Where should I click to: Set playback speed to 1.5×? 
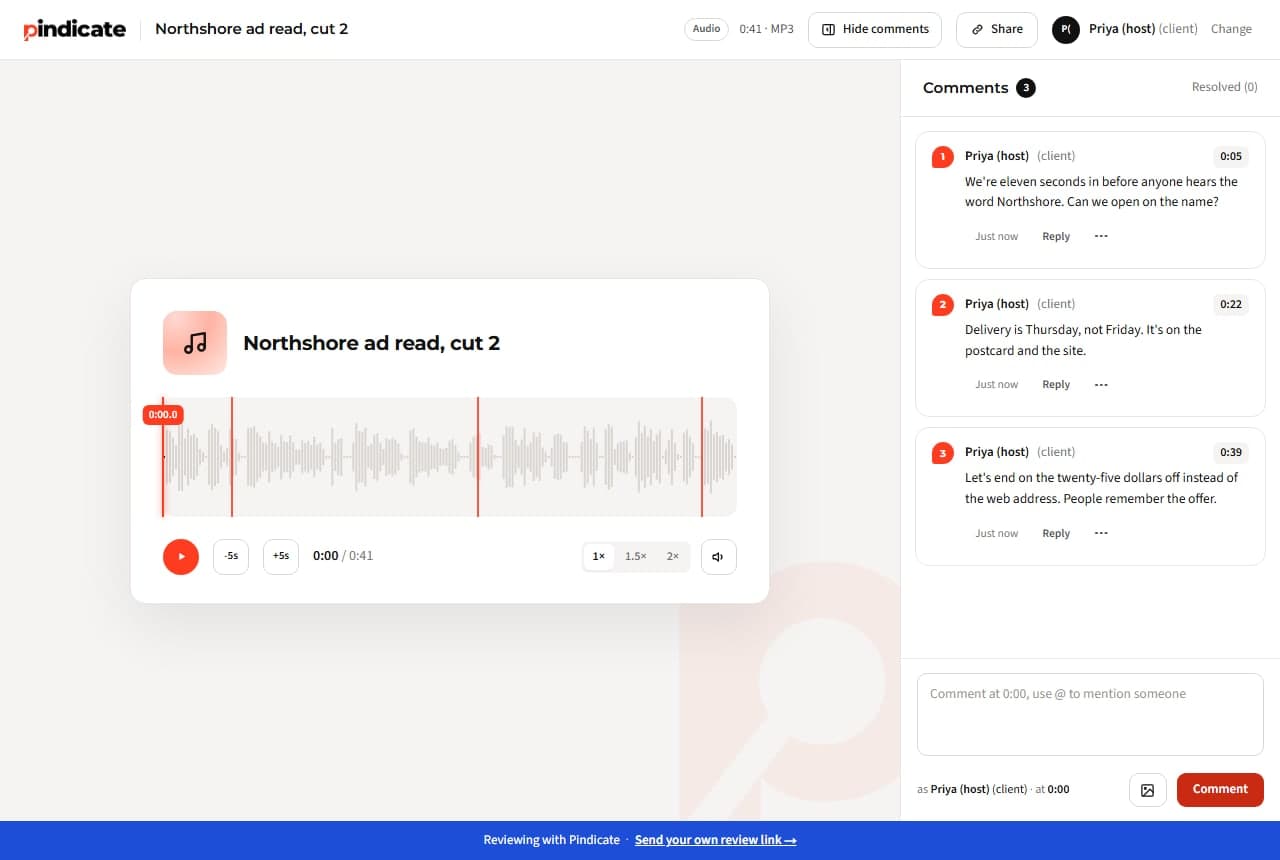click(636, 557)
